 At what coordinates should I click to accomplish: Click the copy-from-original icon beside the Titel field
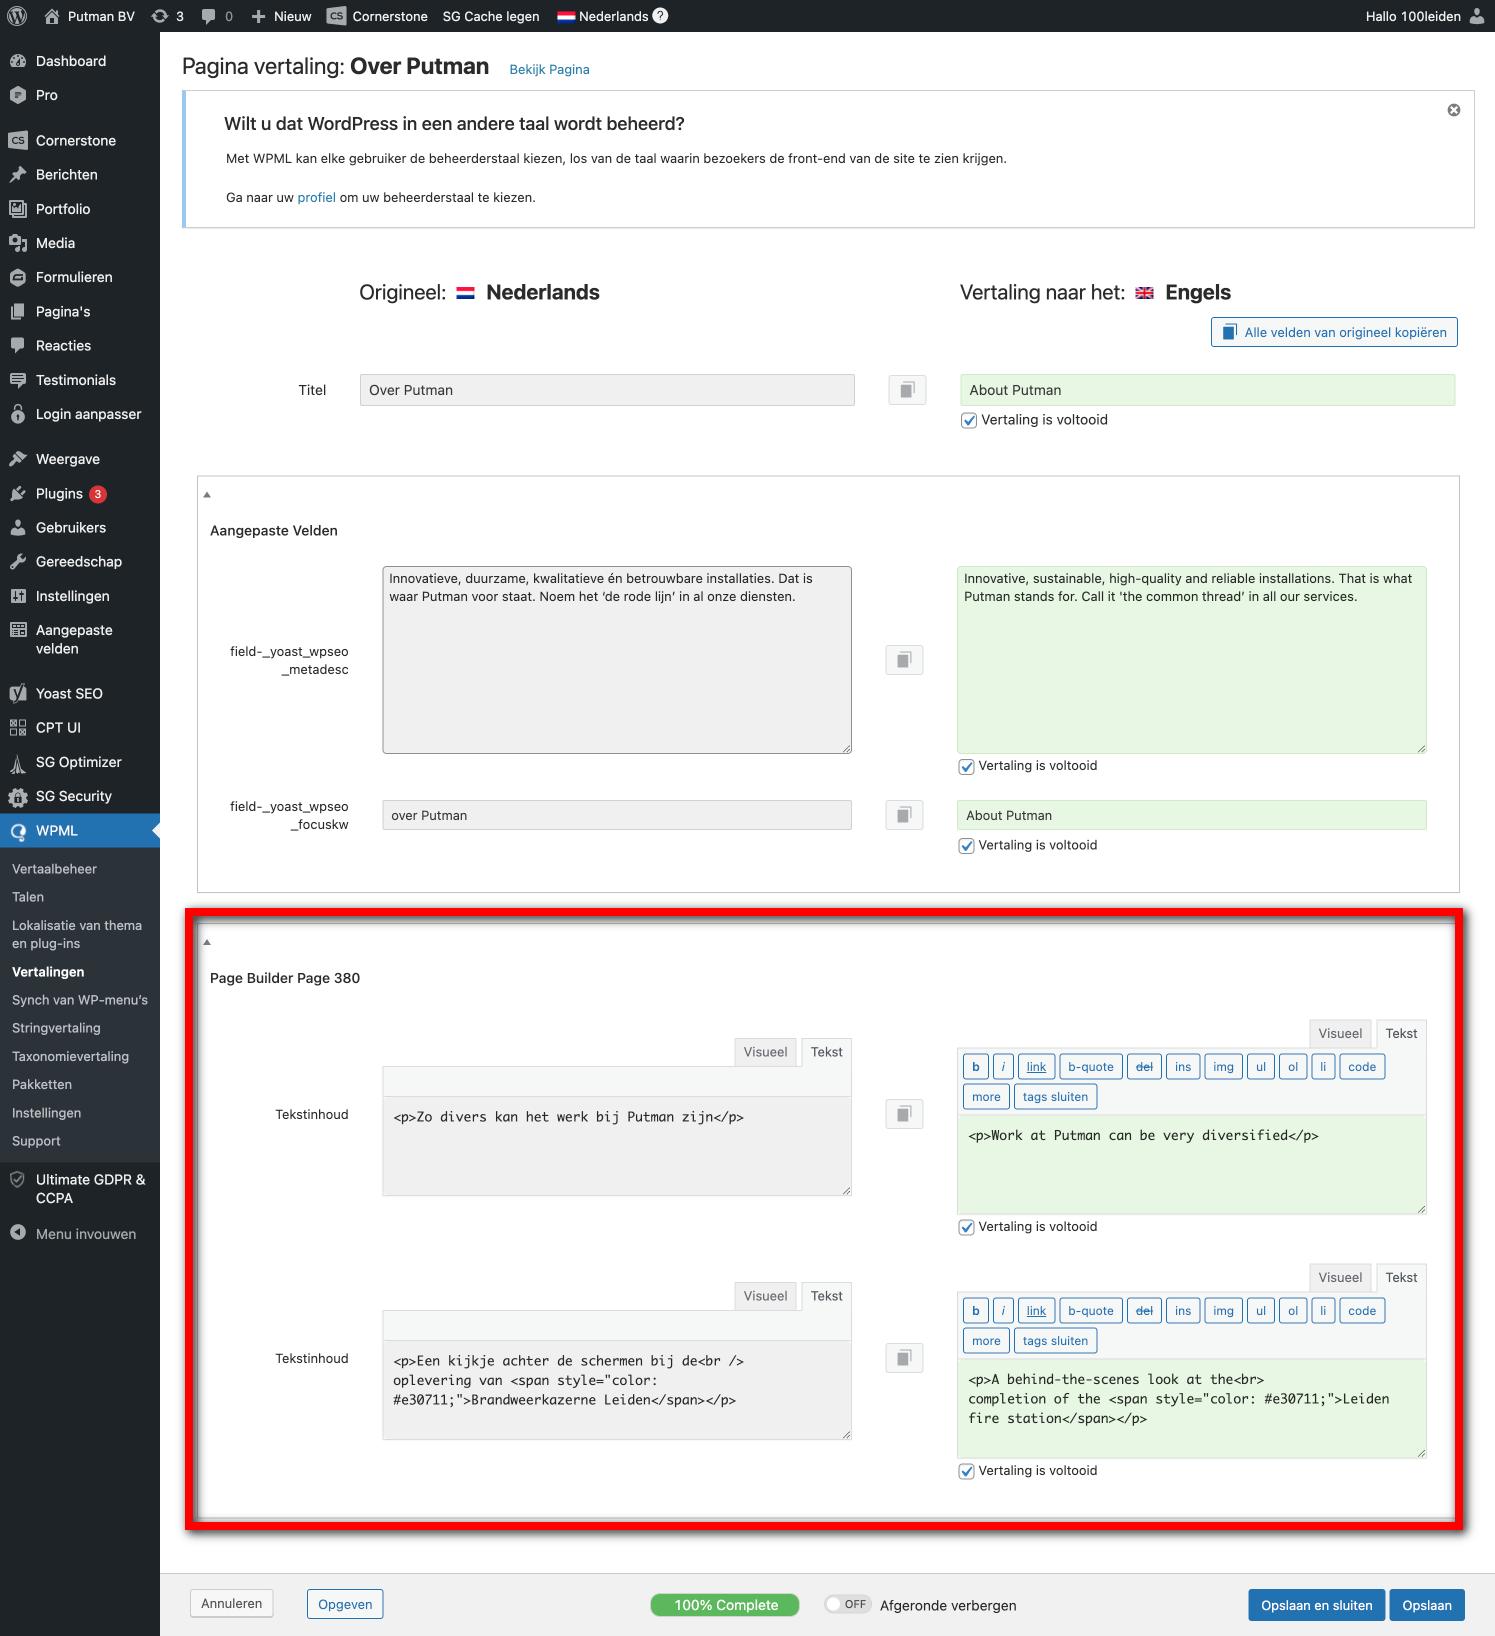pyautogui.click(x=906, y=390)
